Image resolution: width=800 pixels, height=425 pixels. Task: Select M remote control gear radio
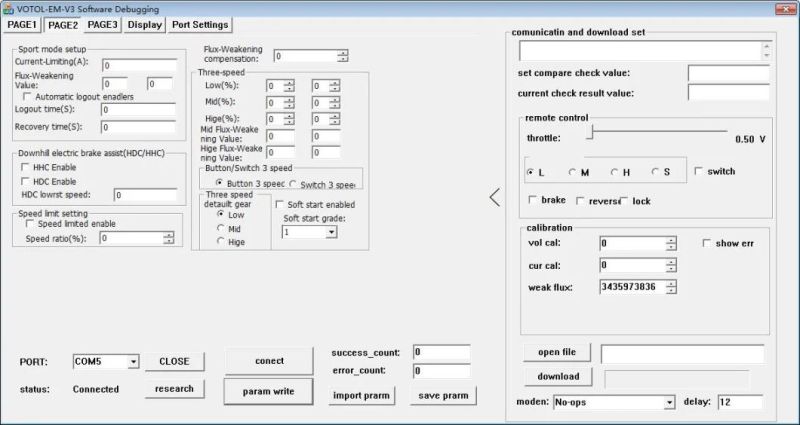[x=572, y=172]
